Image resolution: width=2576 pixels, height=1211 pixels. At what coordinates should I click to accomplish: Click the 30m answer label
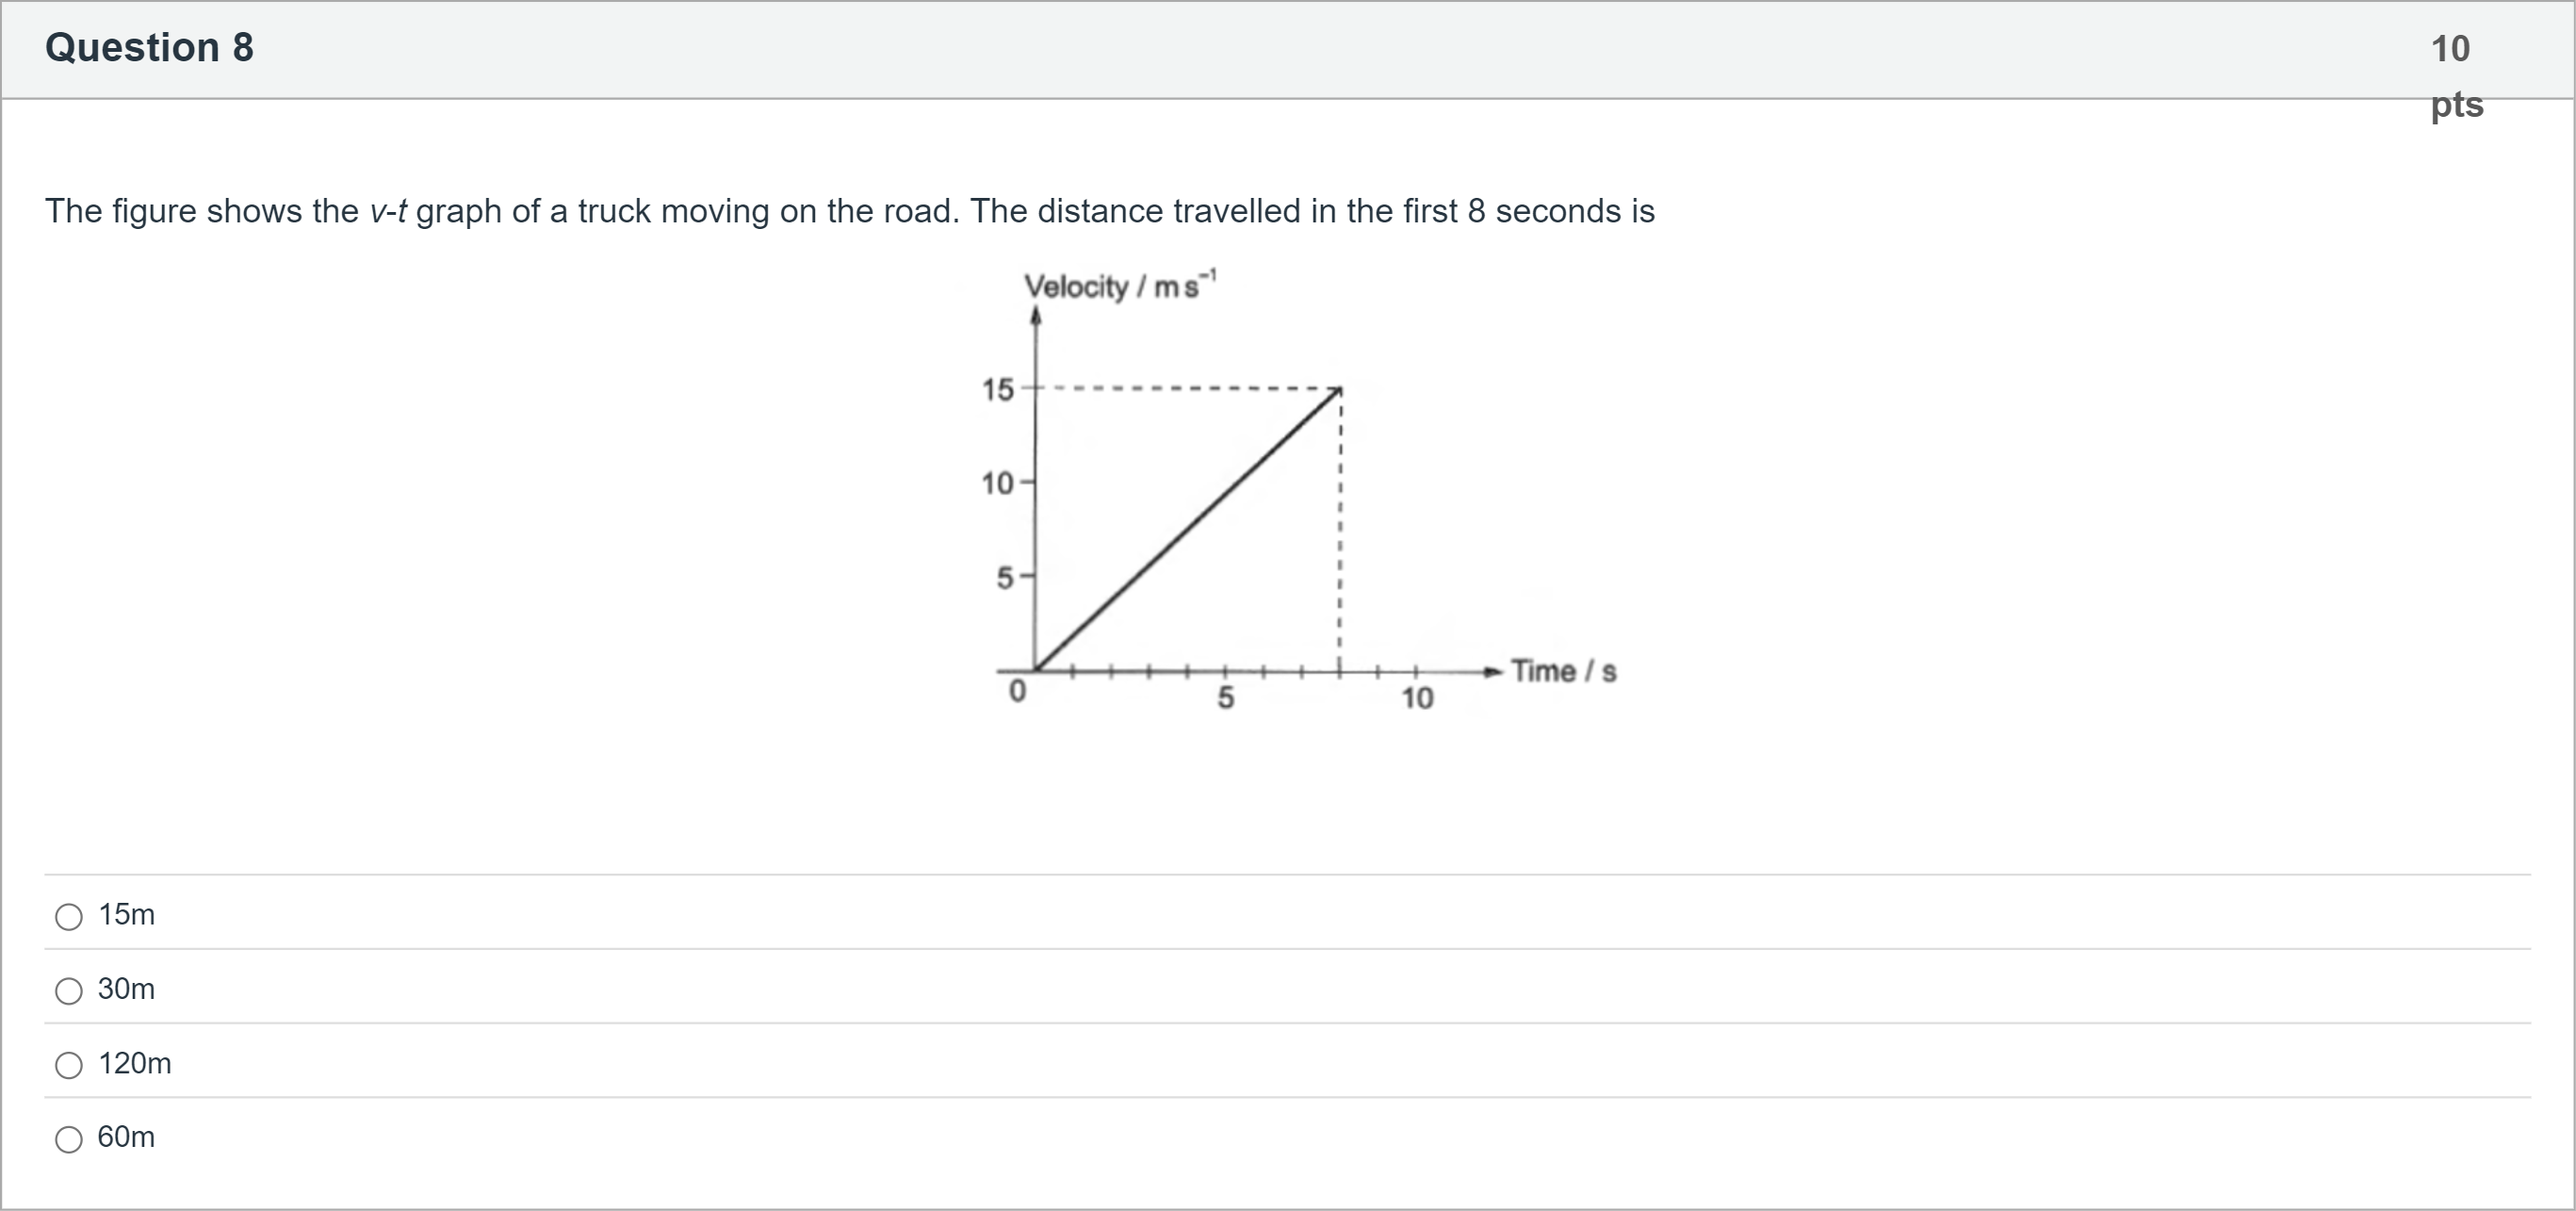[126, 990]
